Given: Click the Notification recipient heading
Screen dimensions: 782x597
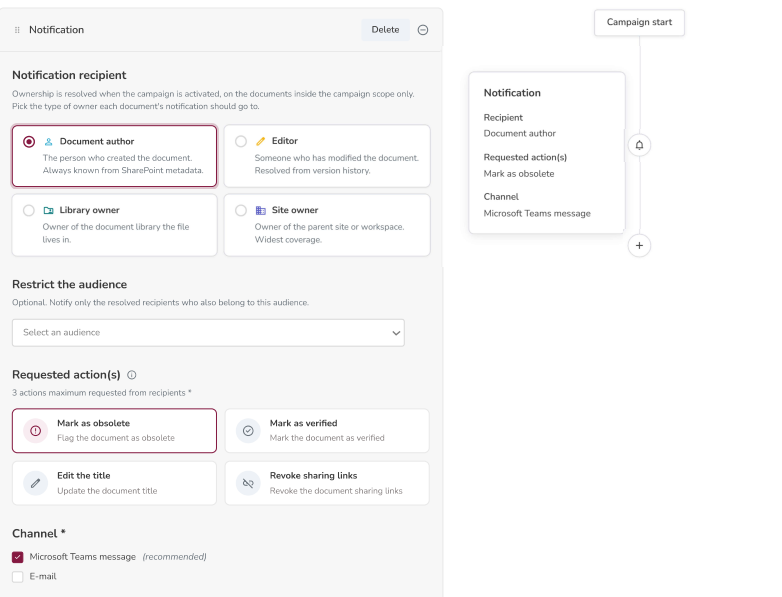Looking at the screenshot, I should 69,75.
